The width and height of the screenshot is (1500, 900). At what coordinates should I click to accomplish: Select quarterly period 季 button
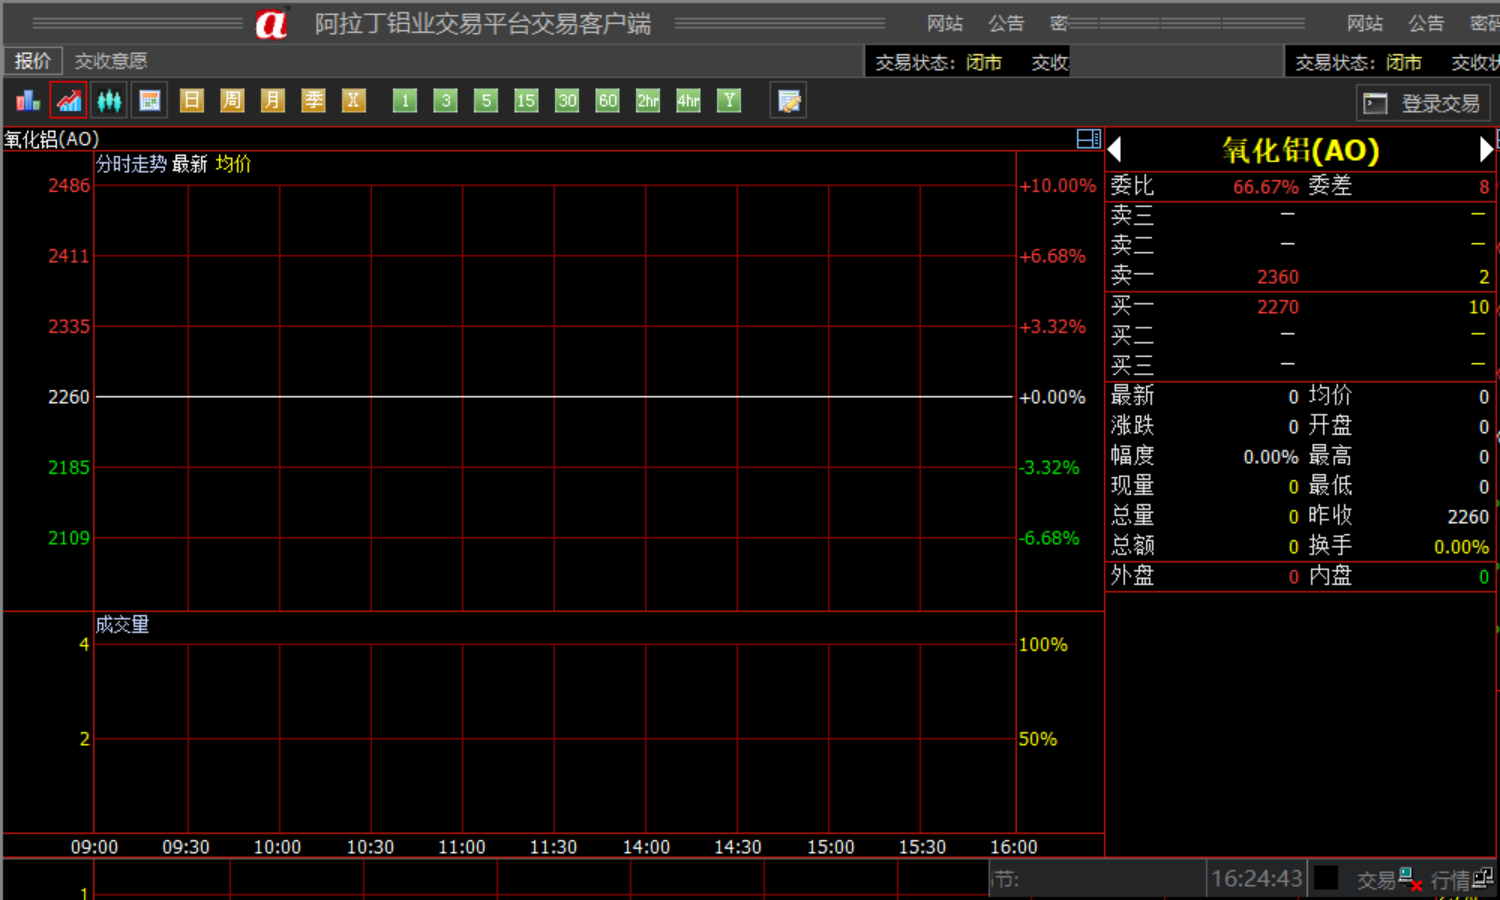pyautogui.click(x=313, y=101)
